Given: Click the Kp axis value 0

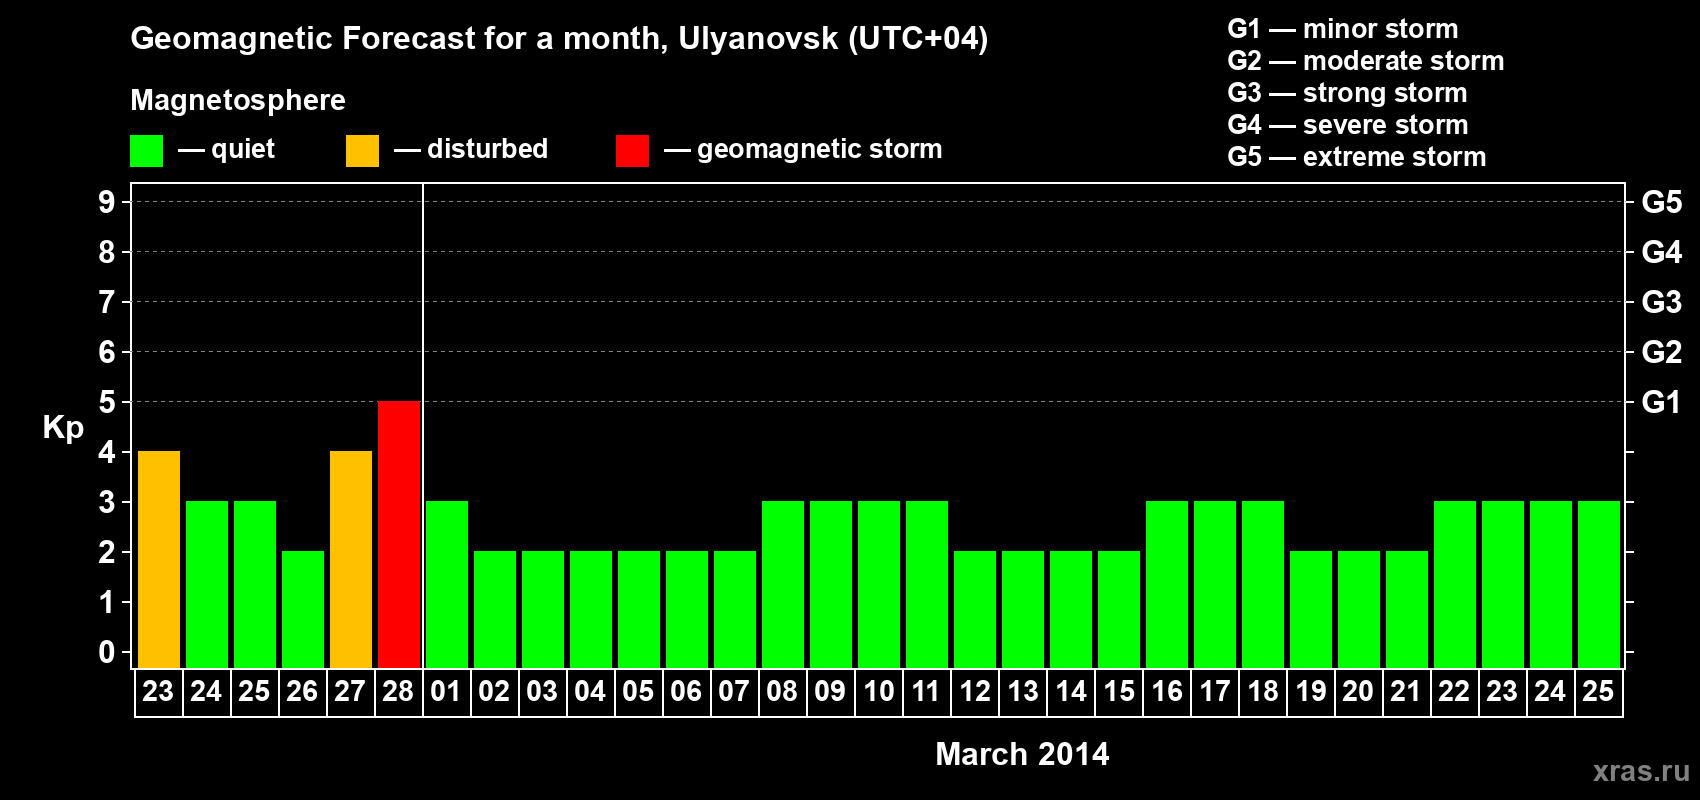Looking at the screenshot, I should (107, 652).
